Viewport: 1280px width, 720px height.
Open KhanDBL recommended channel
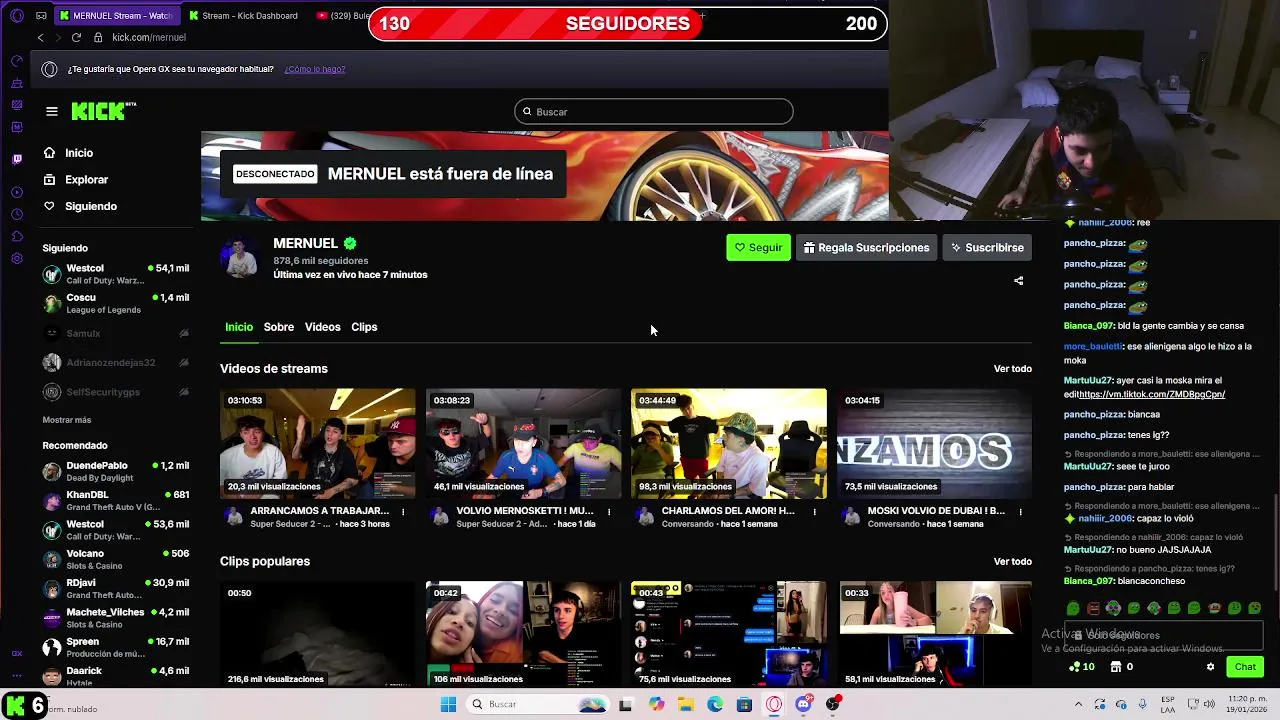pos(116,500)
